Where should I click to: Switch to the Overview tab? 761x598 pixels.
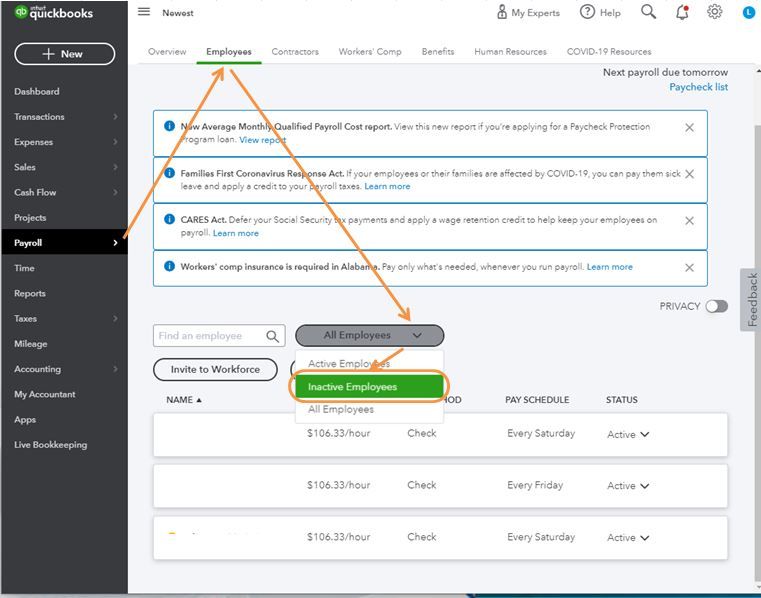click(x=167, y=51)
